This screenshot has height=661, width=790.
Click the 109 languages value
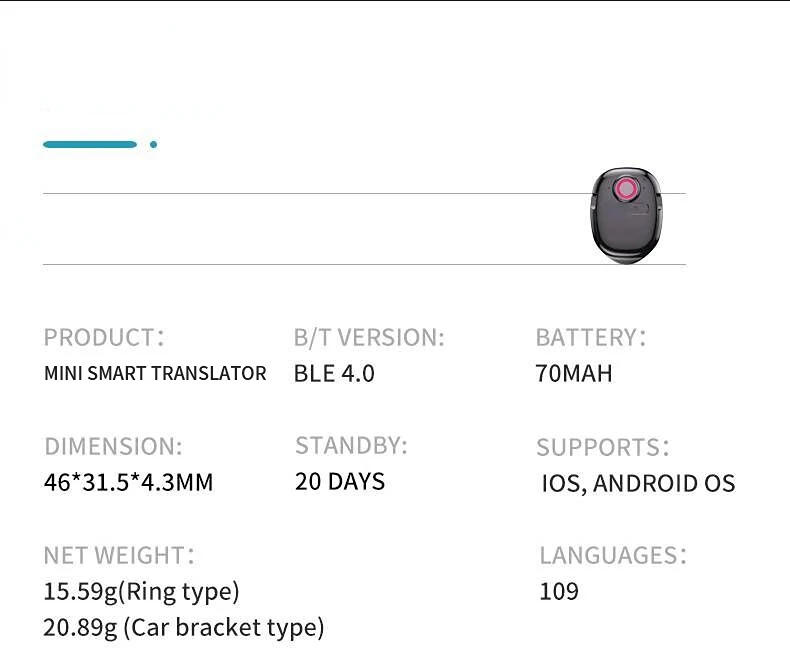pyautogui.click(x=559, y=591)
